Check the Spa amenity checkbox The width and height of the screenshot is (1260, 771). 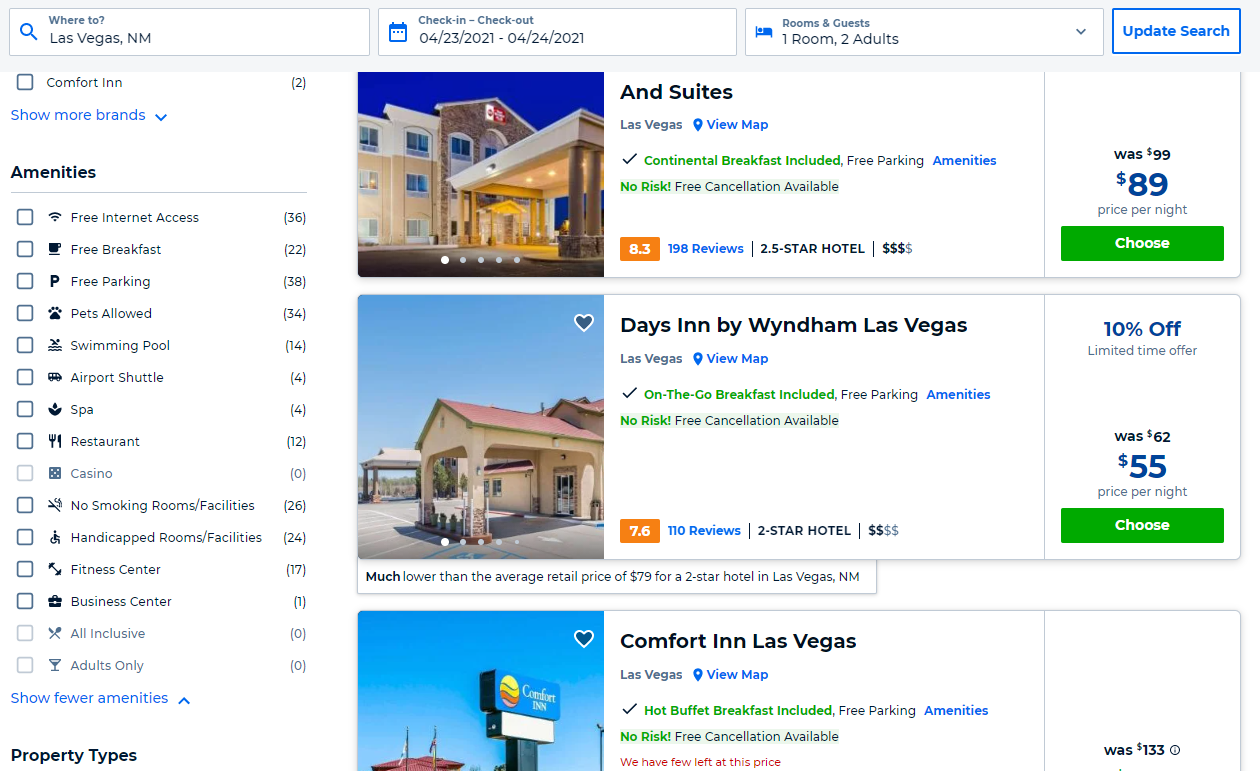25,409
